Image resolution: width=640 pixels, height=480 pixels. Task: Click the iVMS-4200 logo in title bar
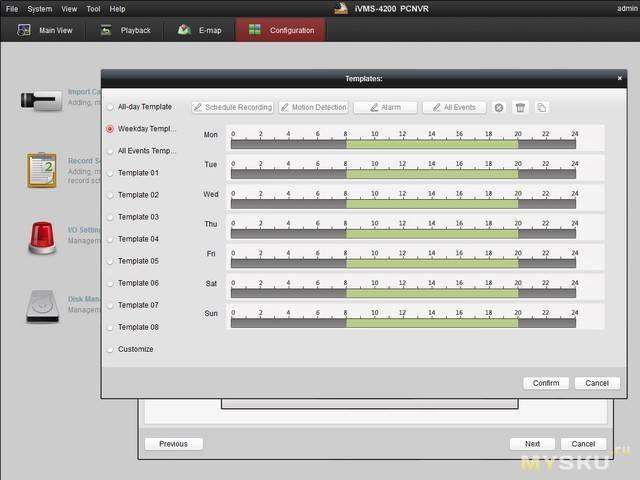pos(341,8)
